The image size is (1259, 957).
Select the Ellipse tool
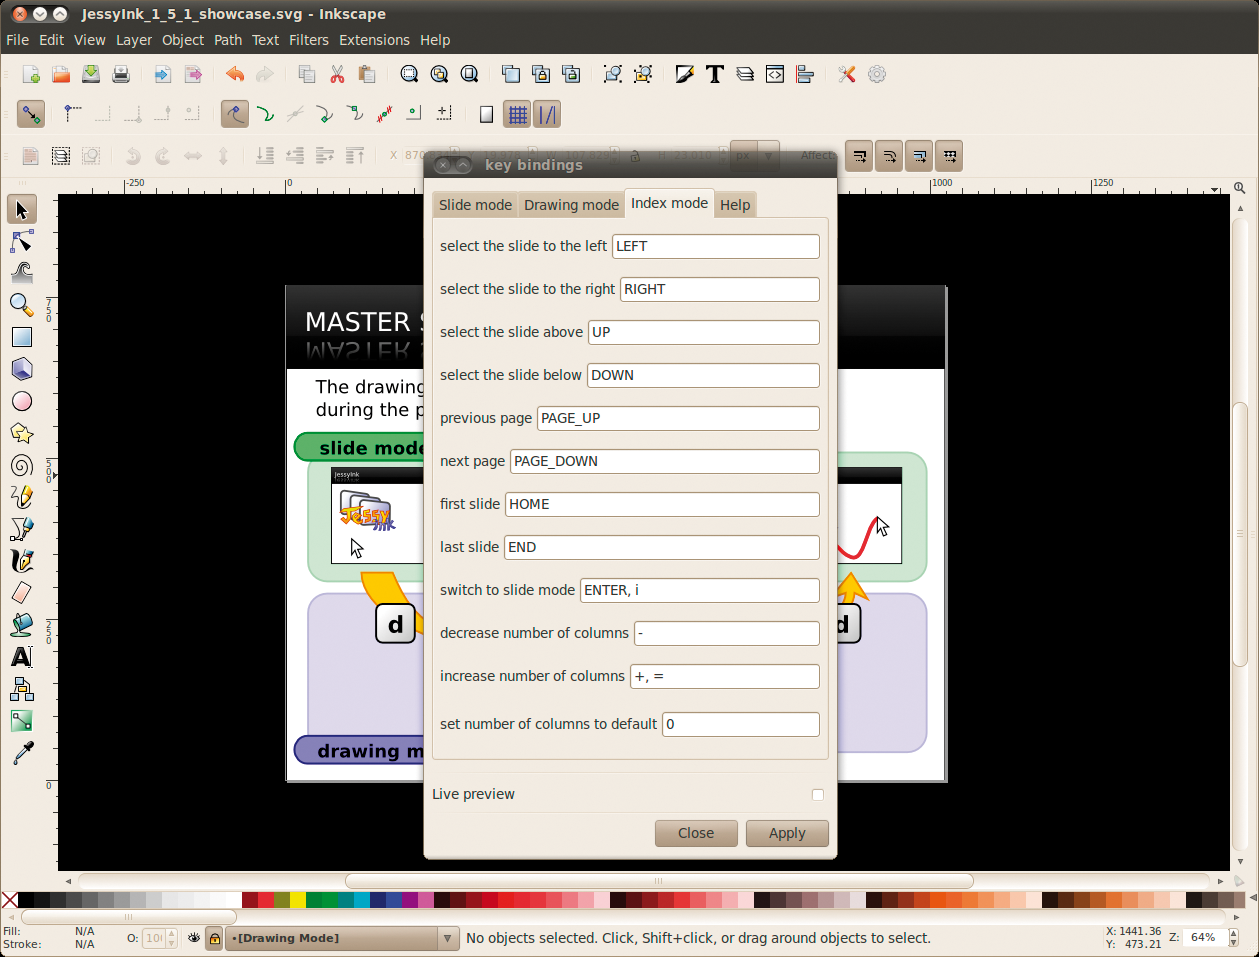coord(22,401)
